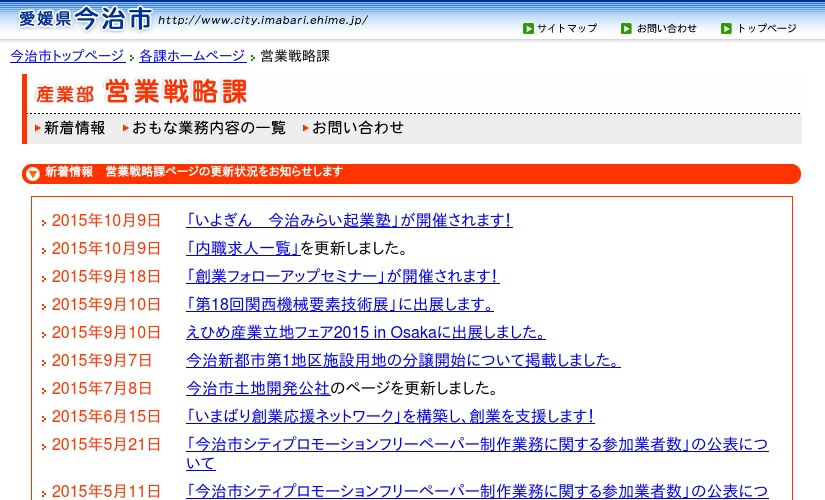
Task: Select おもな業務内容の一覧 in navigation bar
Action: click(x=208, y=128)
